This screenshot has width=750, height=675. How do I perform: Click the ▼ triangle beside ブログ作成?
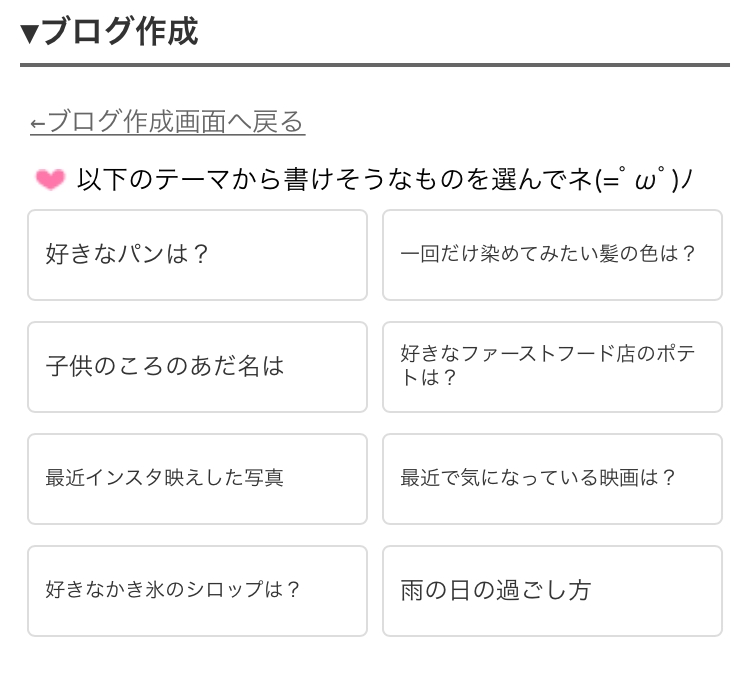click(30, 33)
